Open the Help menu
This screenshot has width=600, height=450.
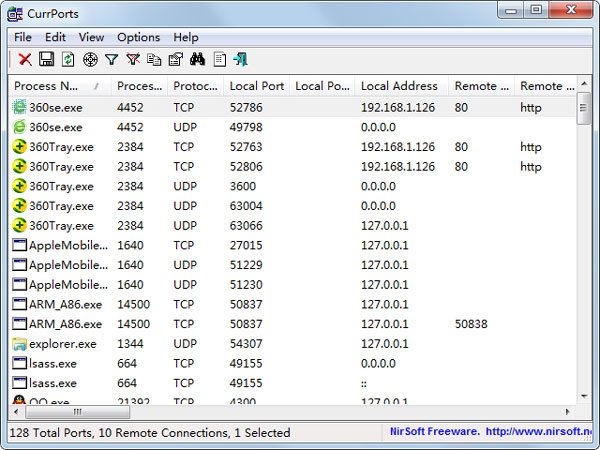tap(186, 38)
